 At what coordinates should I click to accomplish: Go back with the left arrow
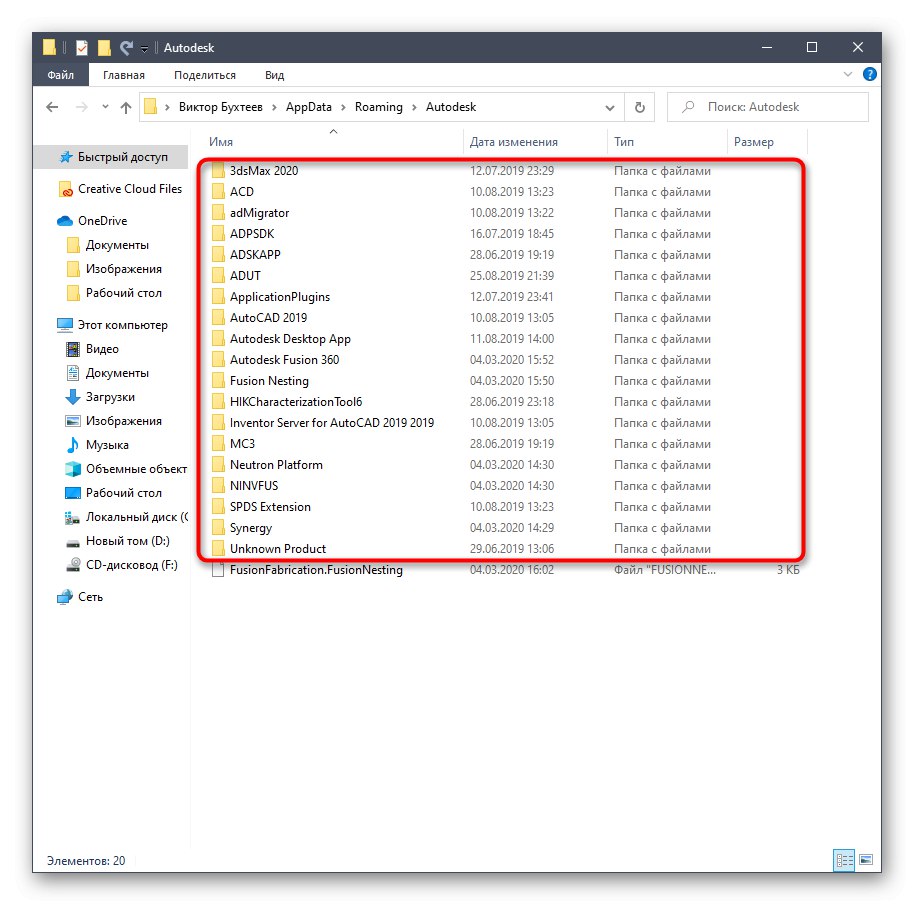point(52,107)
